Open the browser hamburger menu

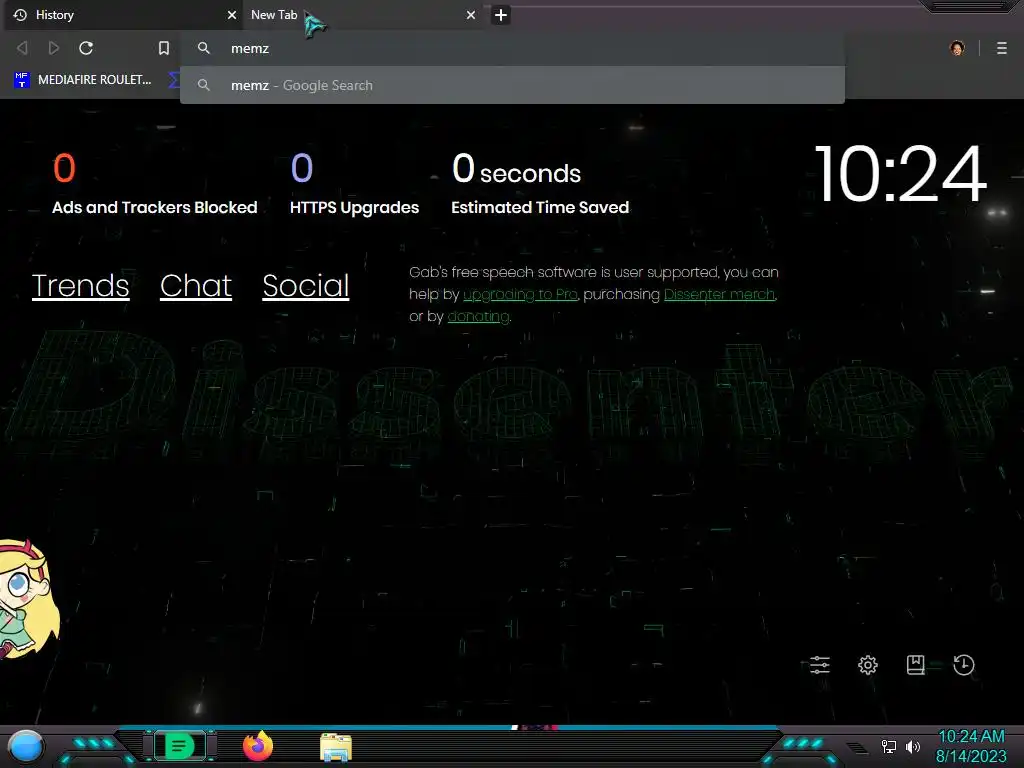coord(1001,48)
